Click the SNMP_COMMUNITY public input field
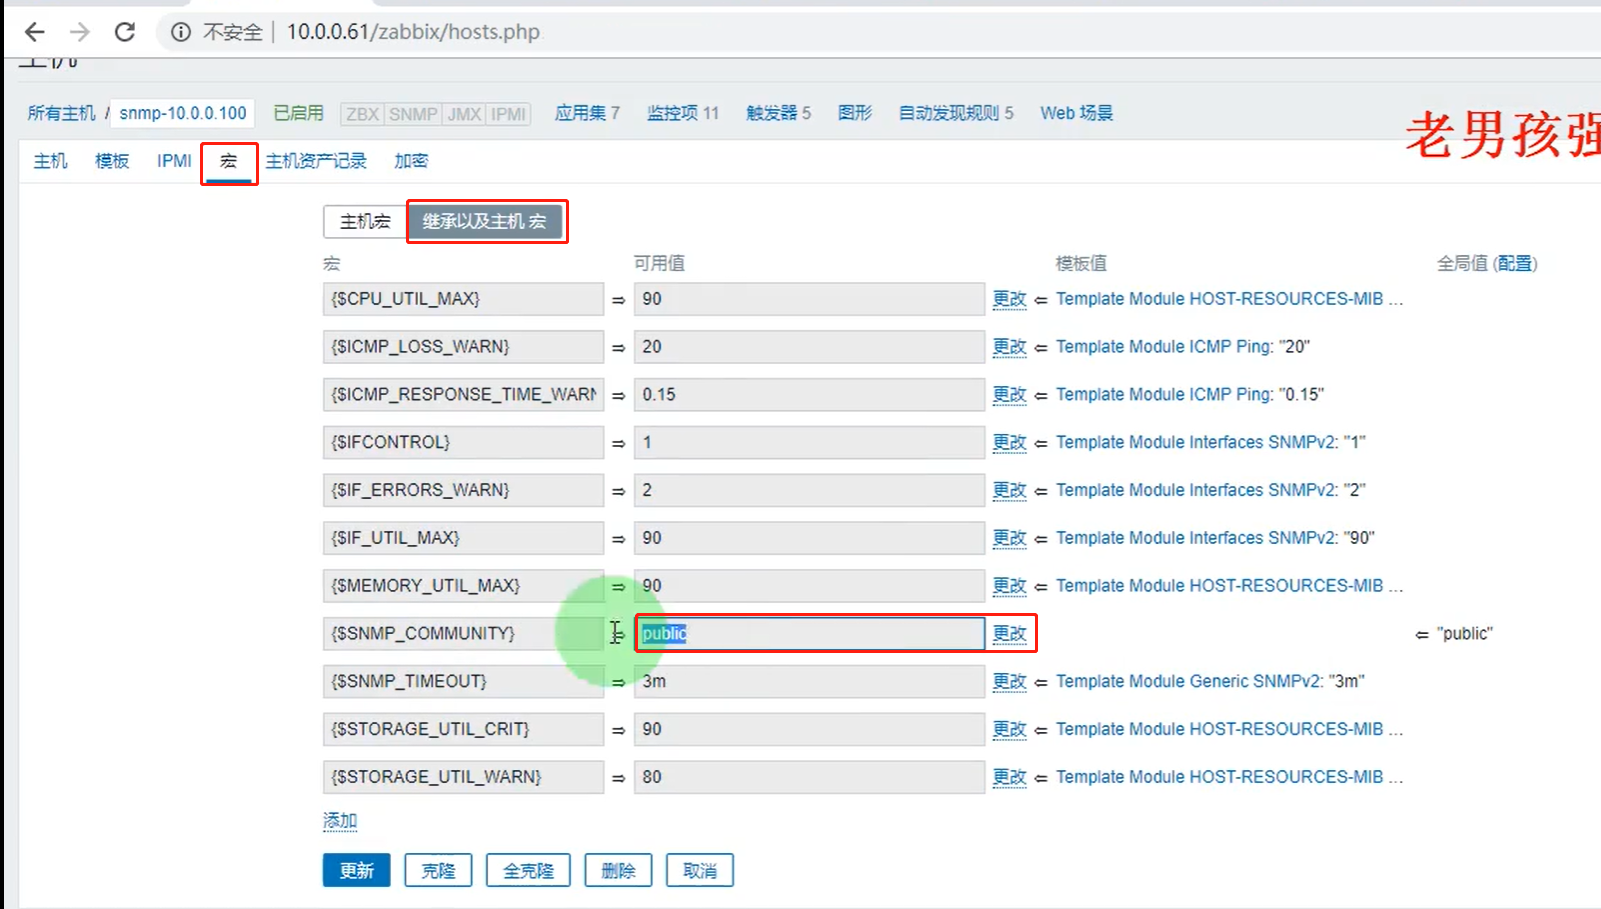 coord(808,633)
